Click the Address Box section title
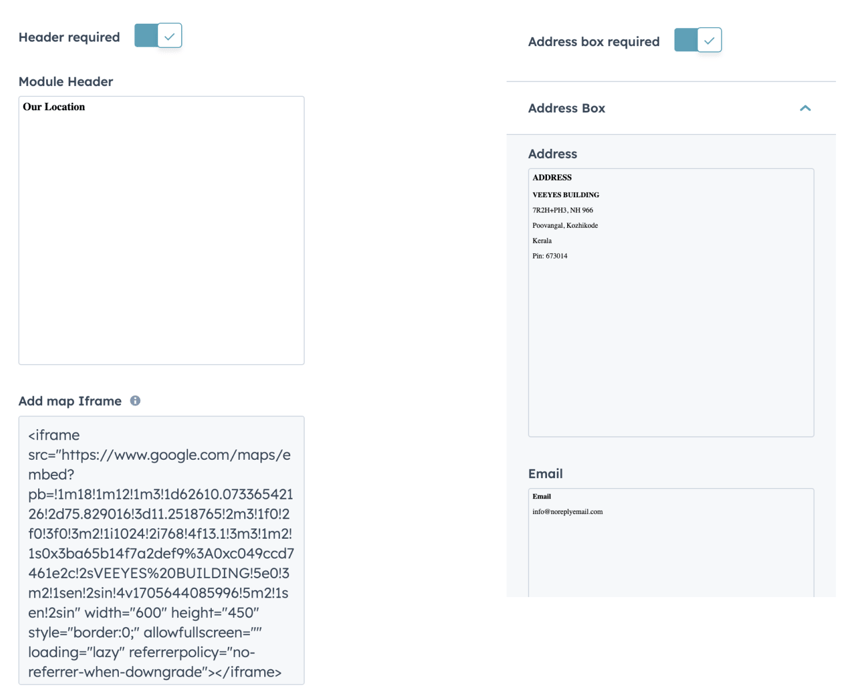Screen dimensions: 847x698 [566, 108]
